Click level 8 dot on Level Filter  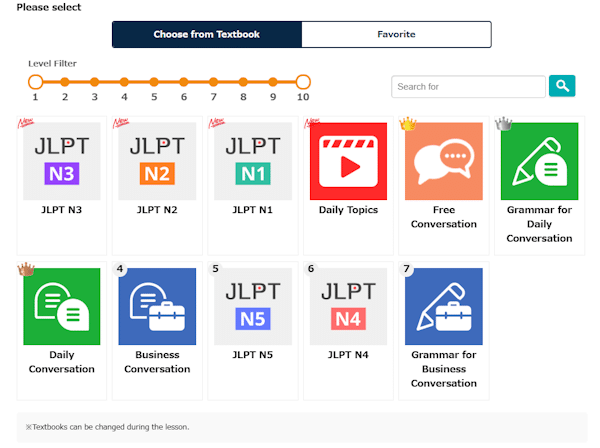click(x=243, y=82)
